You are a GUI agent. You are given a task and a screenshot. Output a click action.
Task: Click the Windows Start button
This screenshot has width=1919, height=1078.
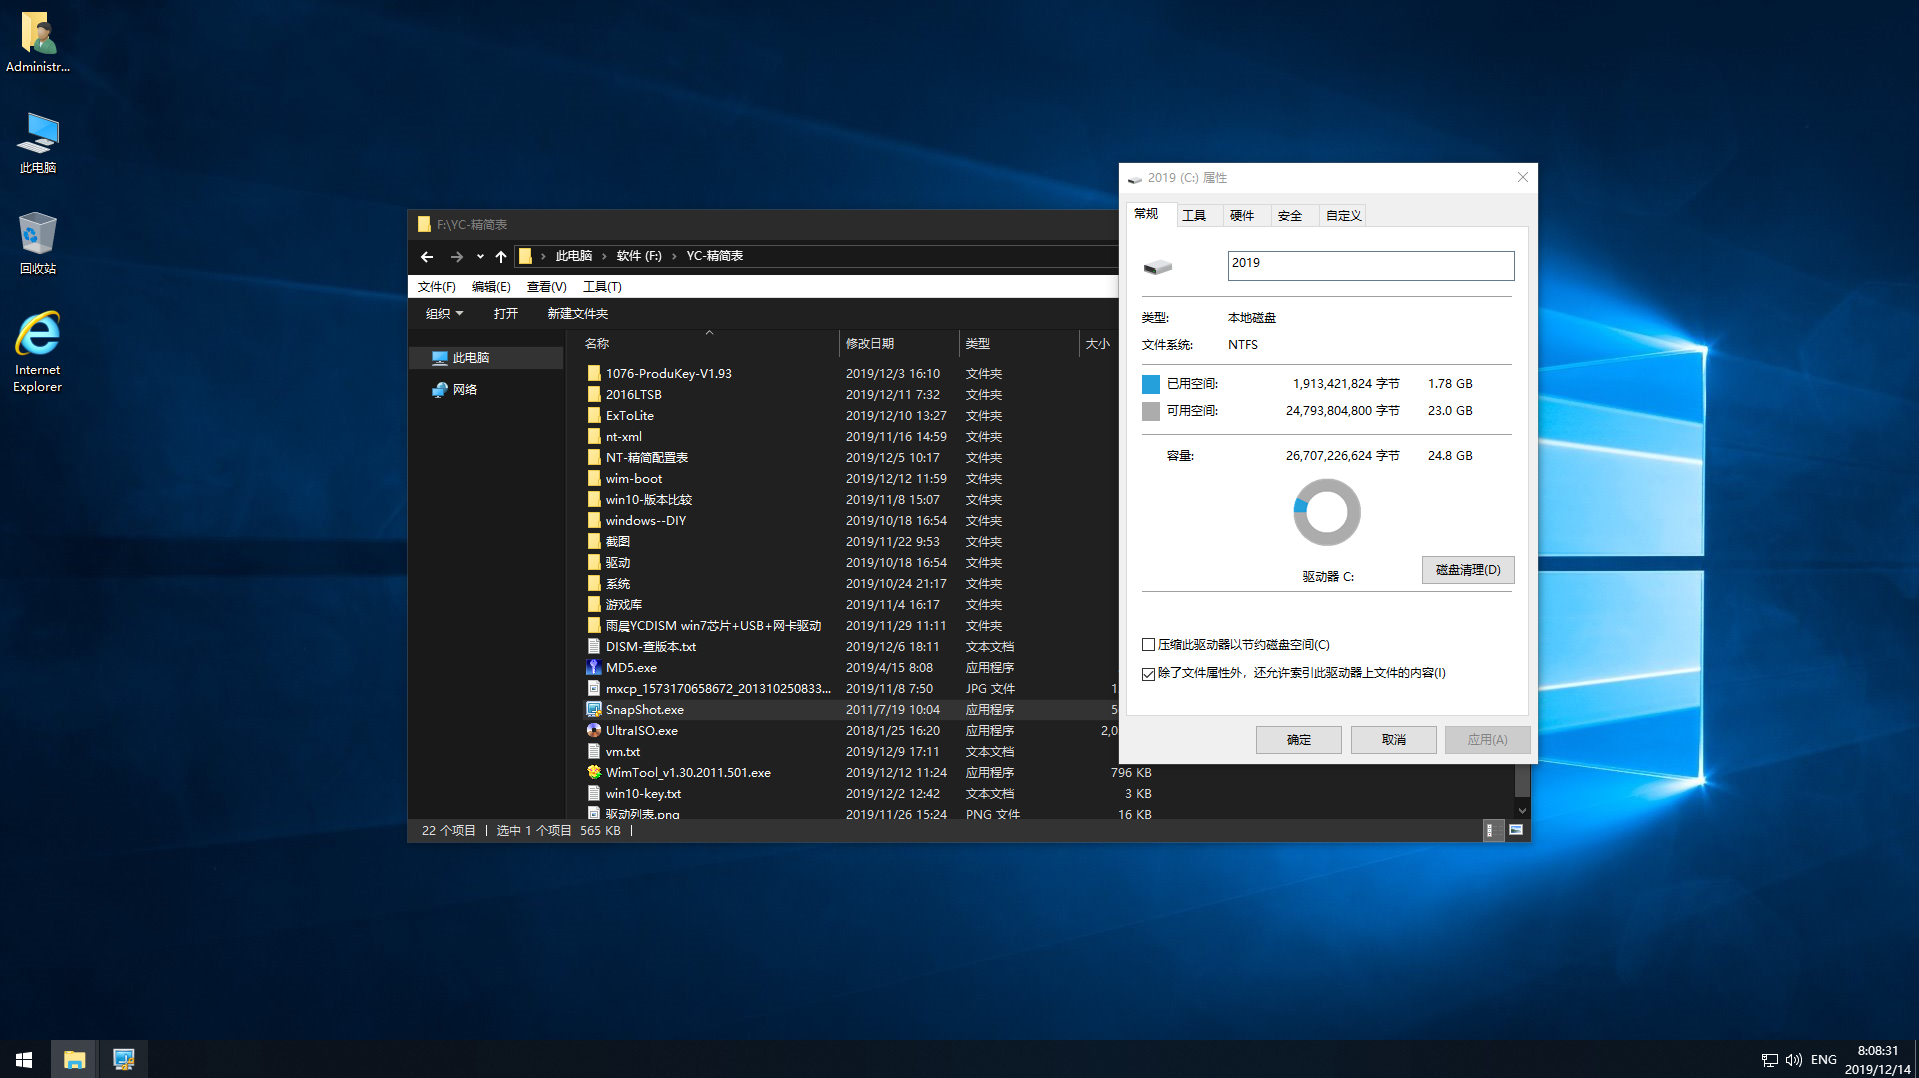pos(24,1059)
